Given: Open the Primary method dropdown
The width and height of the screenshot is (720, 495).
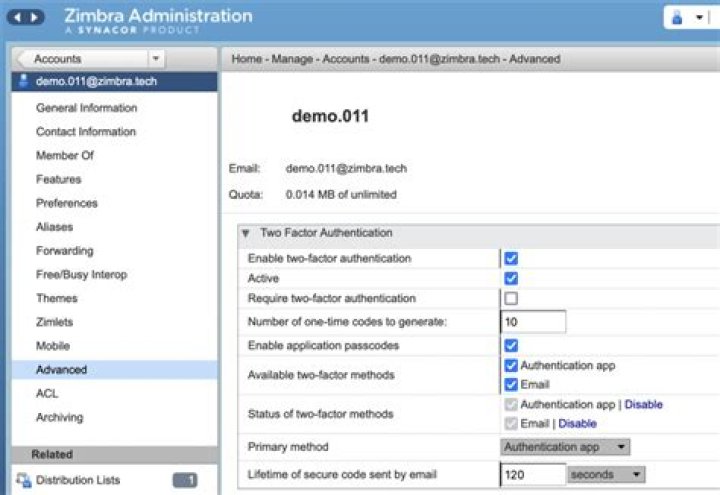Looking at the screenshot, I should tap(565, 447).
